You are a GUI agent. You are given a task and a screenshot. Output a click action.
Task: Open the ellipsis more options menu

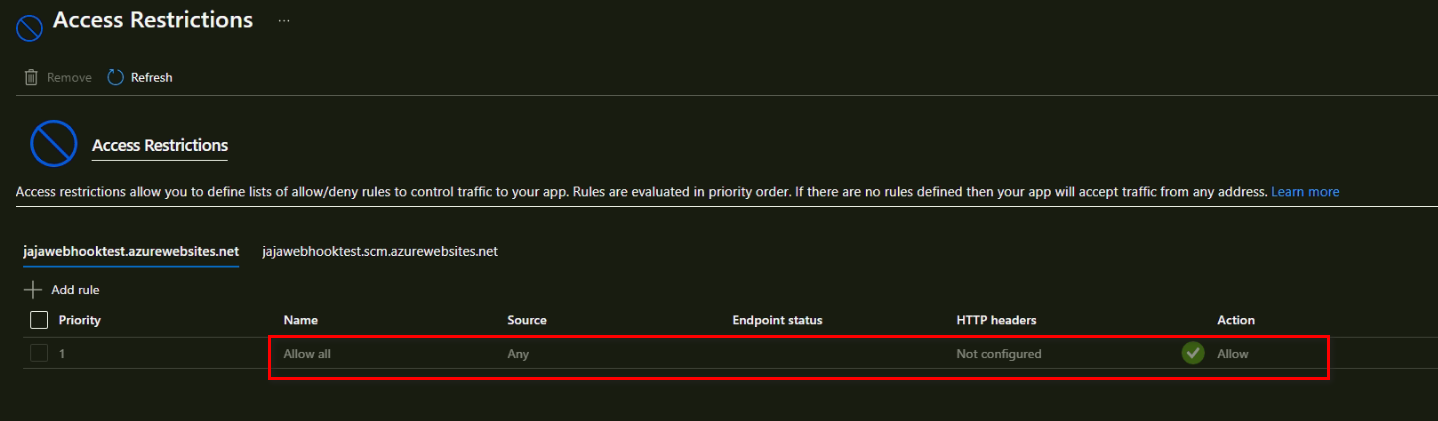click(284, 21)
